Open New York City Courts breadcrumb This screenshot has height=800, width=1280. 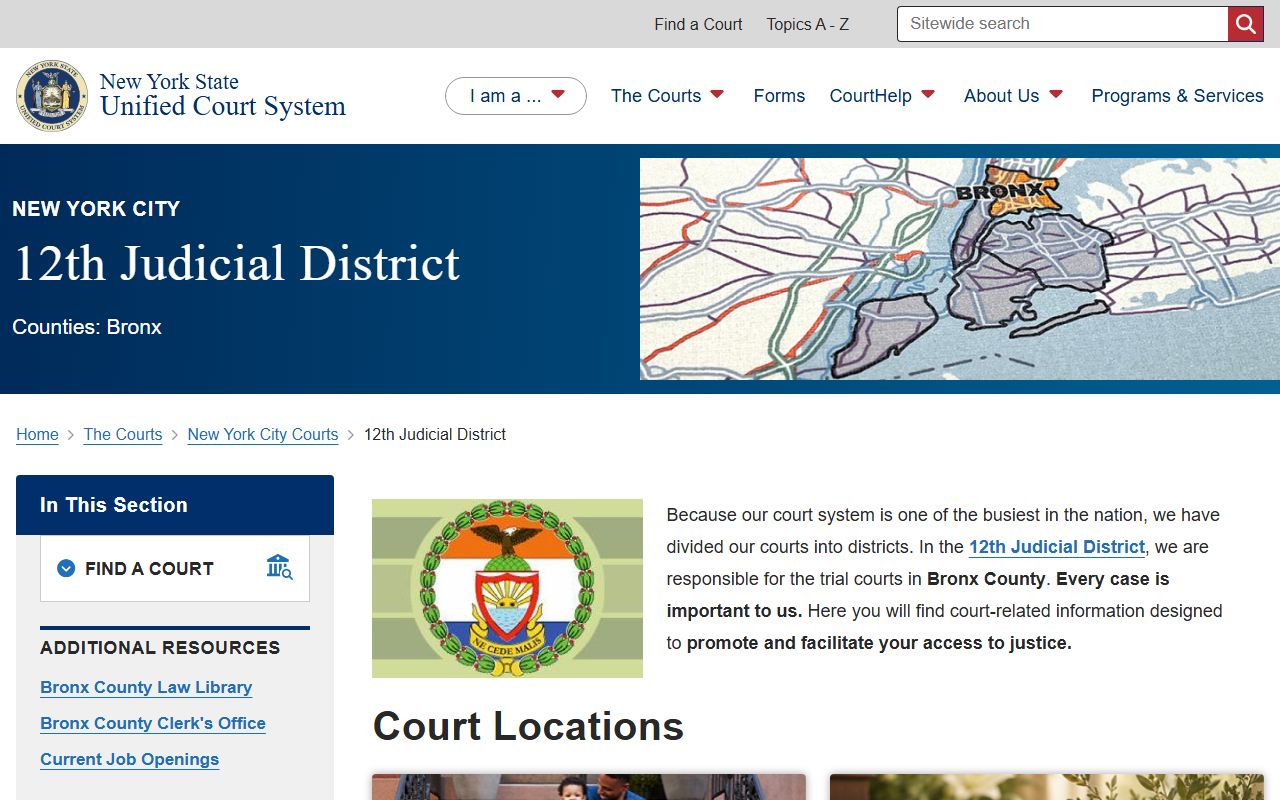263,434
